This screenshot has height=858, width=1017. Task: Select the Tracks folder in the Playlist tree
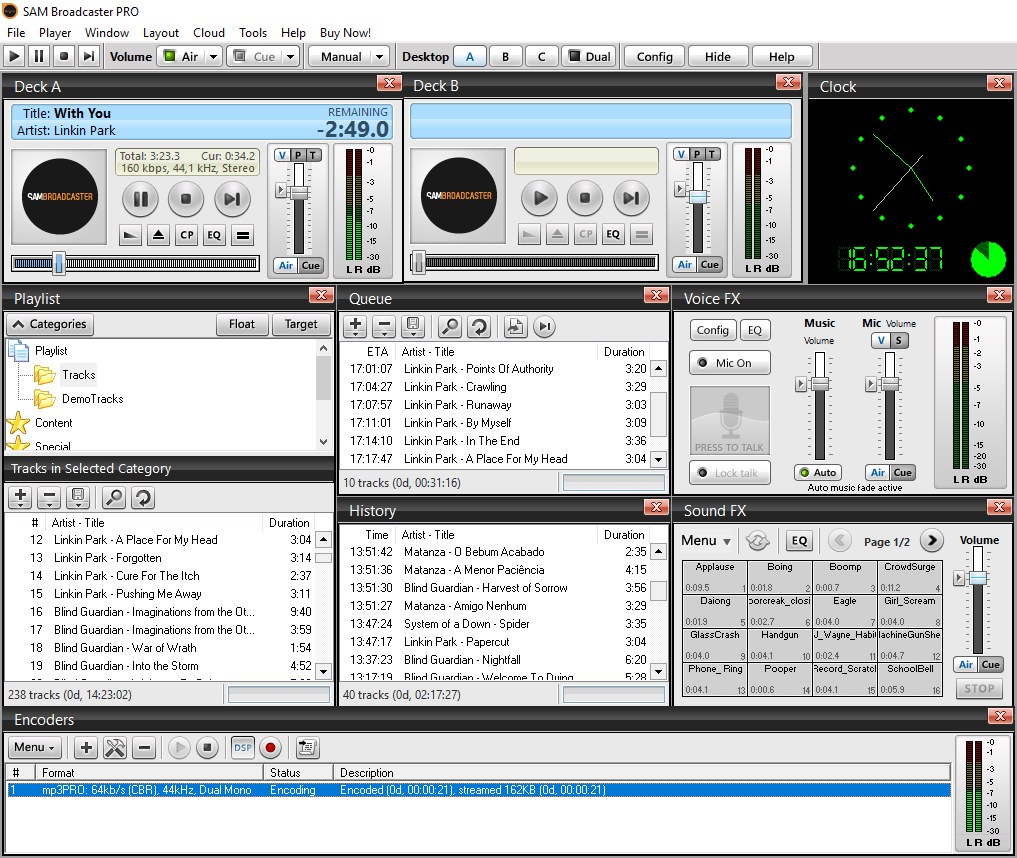pos(78,375)
